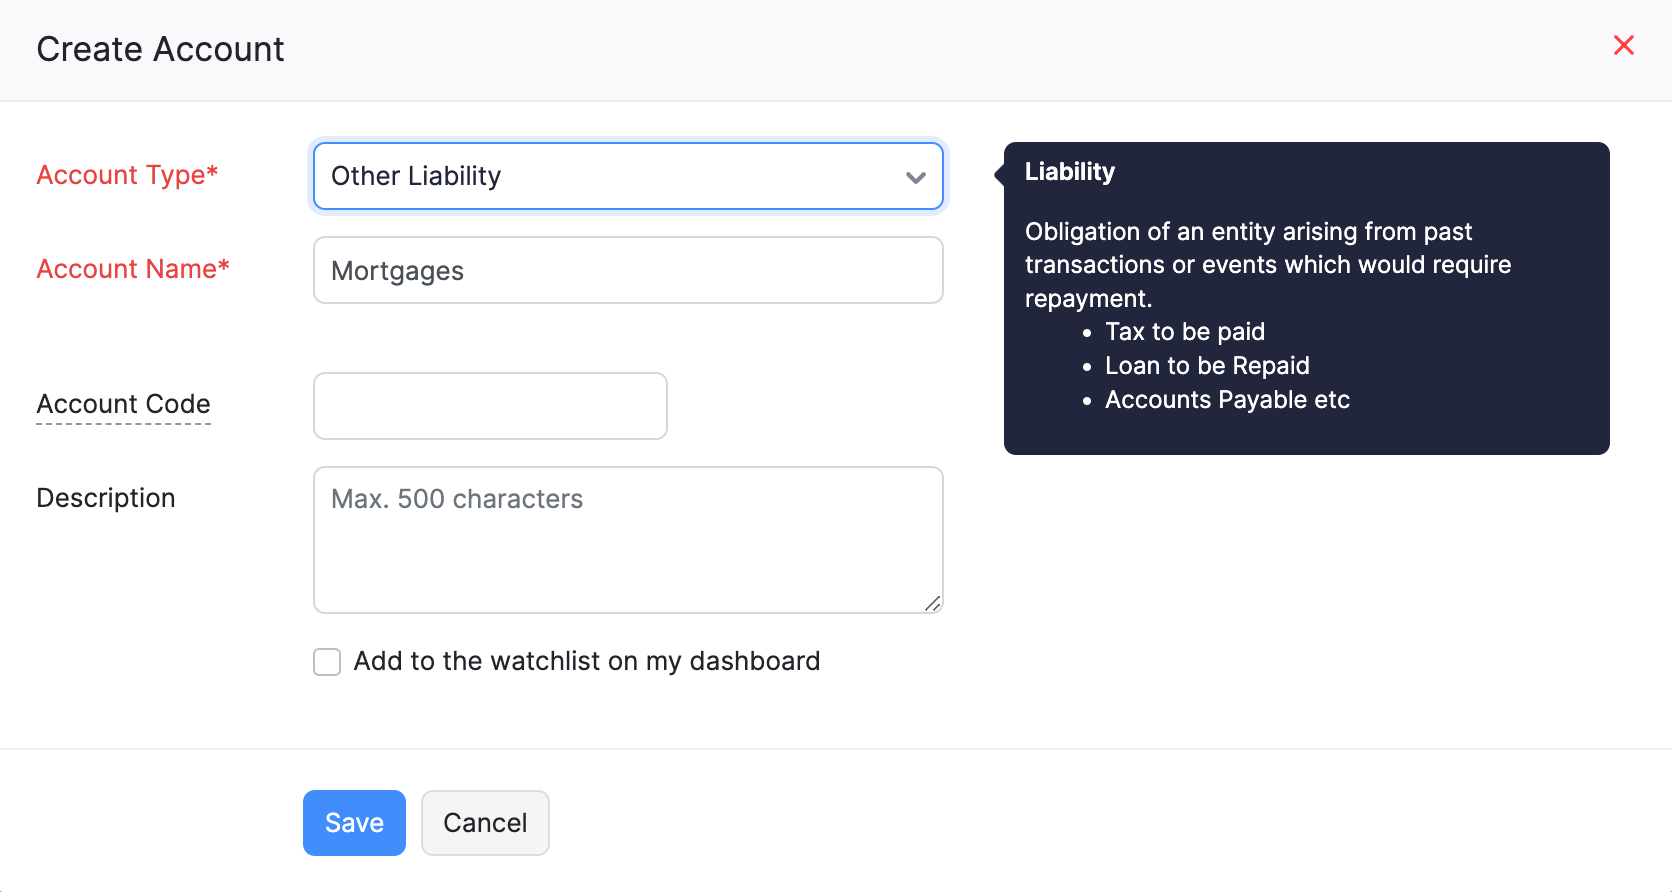Click the Description box resize handle icon

click(932, 603)
